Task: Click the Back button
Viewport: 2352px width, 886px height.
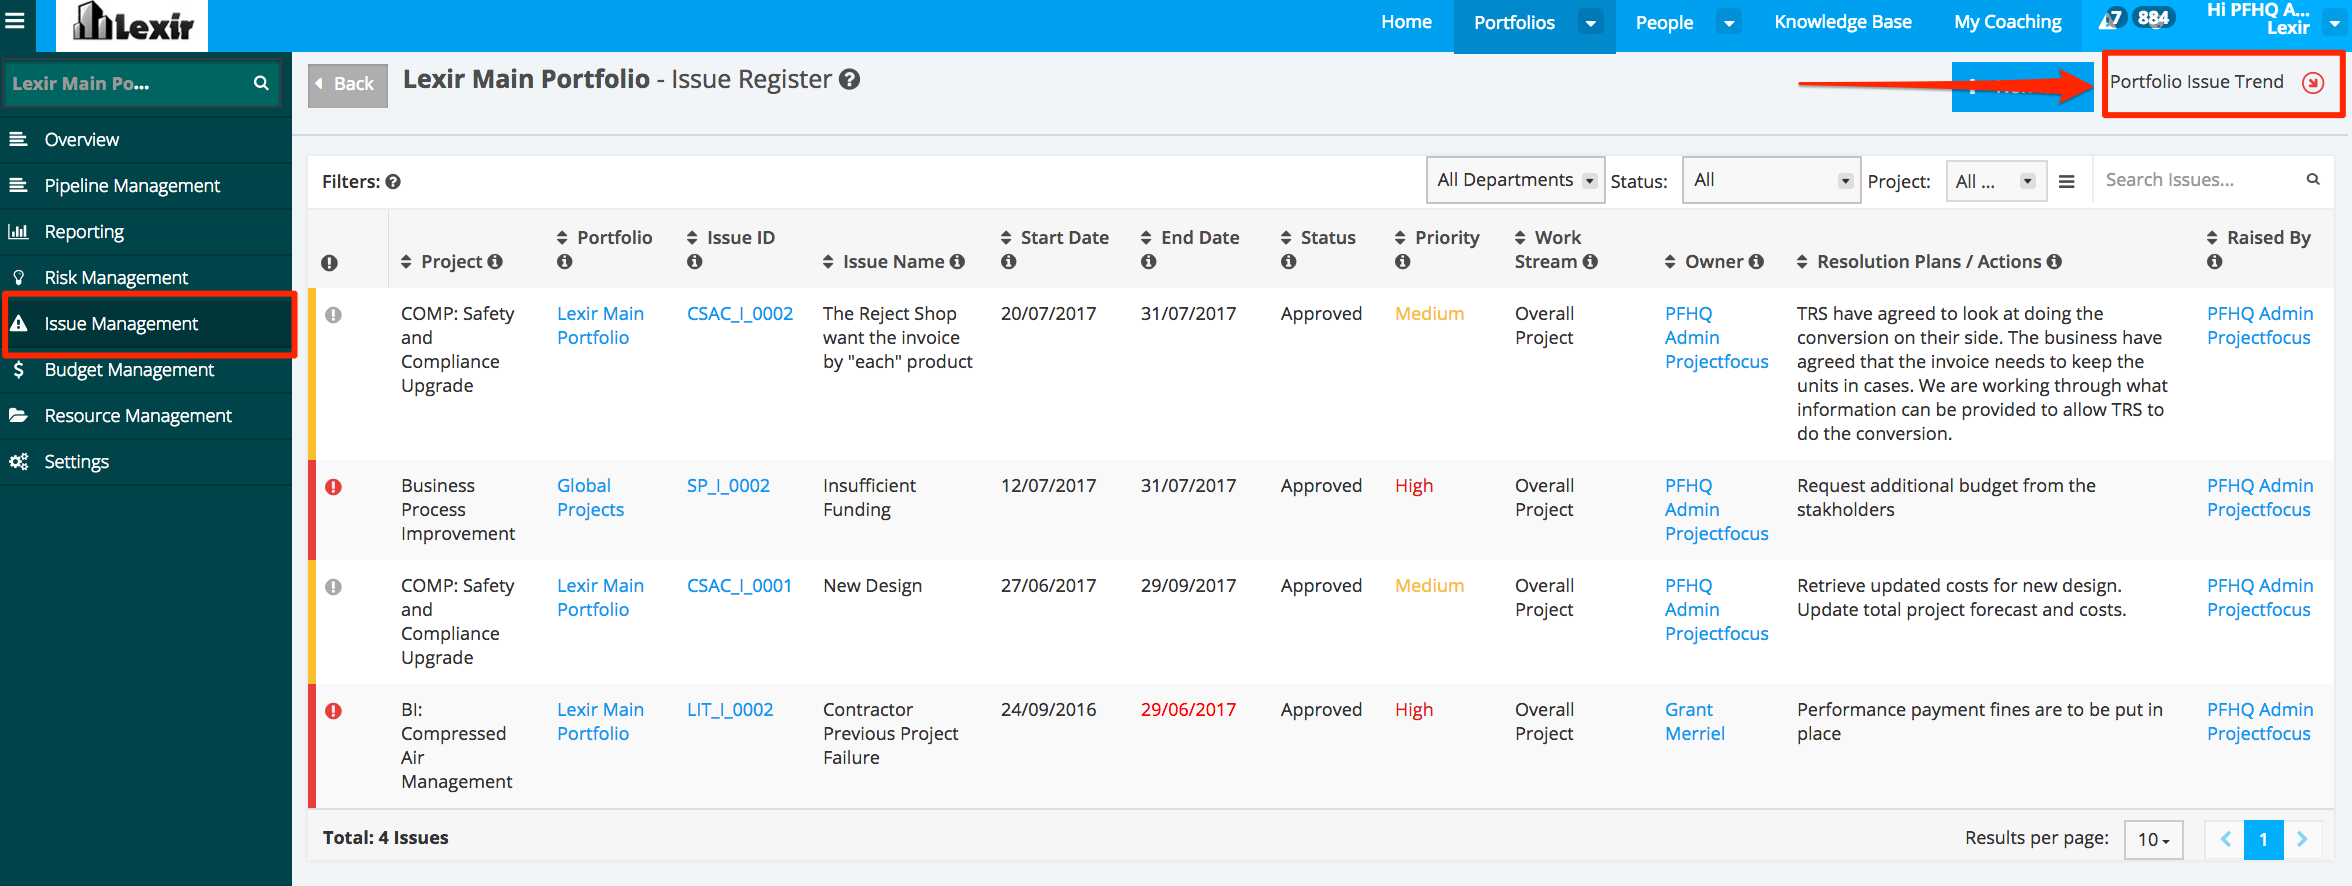Action: pyautogui.click(x=347, y=84)
